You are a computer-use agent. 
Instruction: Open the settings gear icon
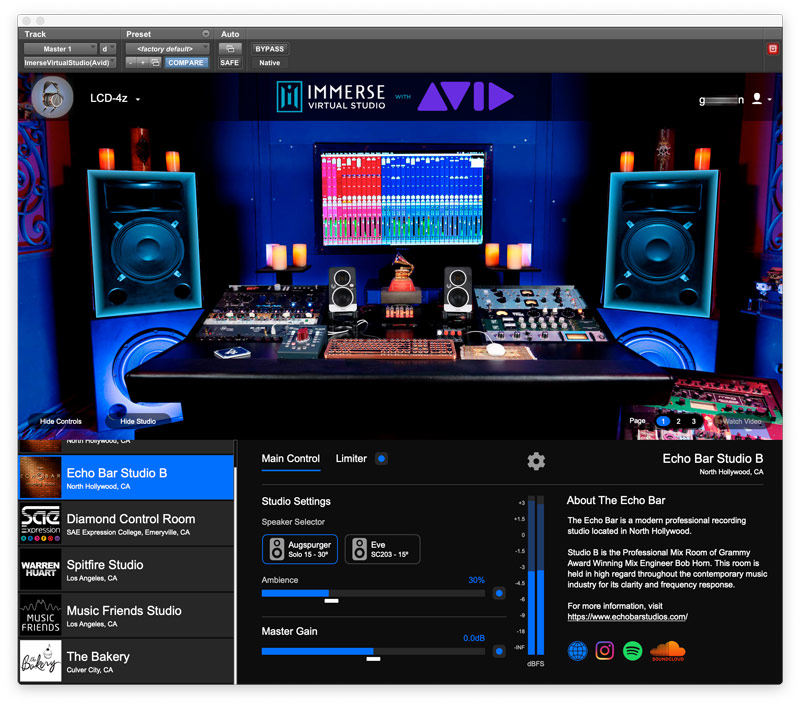536,461
